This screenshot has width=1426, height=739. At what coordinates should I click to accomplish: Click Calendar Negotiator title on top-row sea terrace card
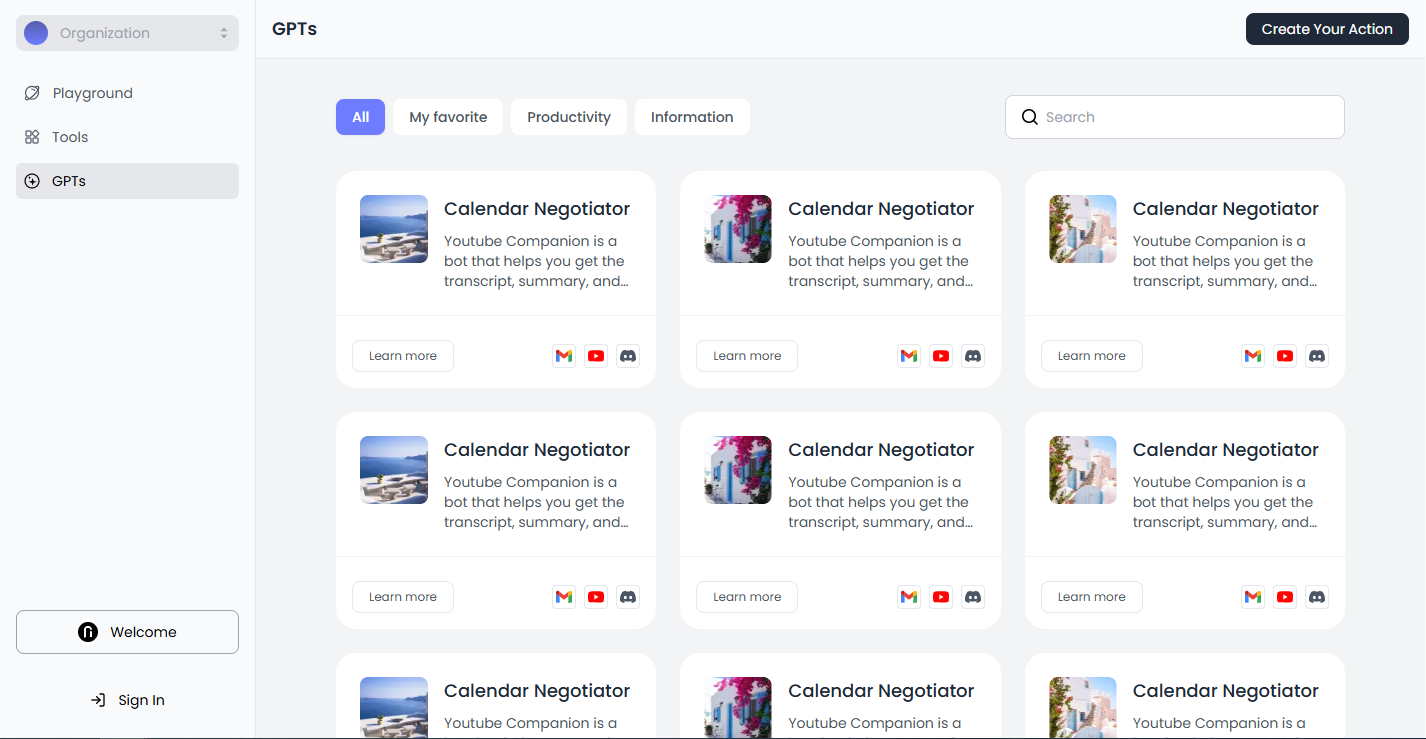[537, 209]
